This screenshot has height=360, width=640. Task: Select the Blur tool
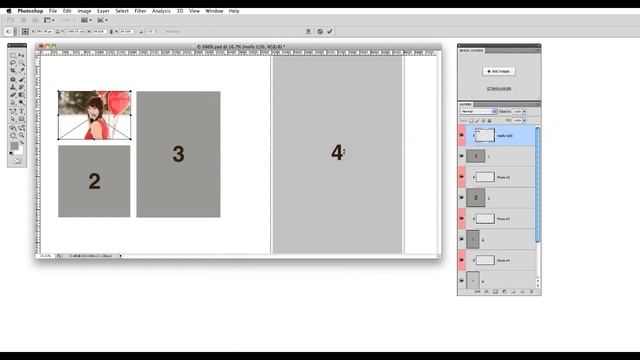click(13, 102)
